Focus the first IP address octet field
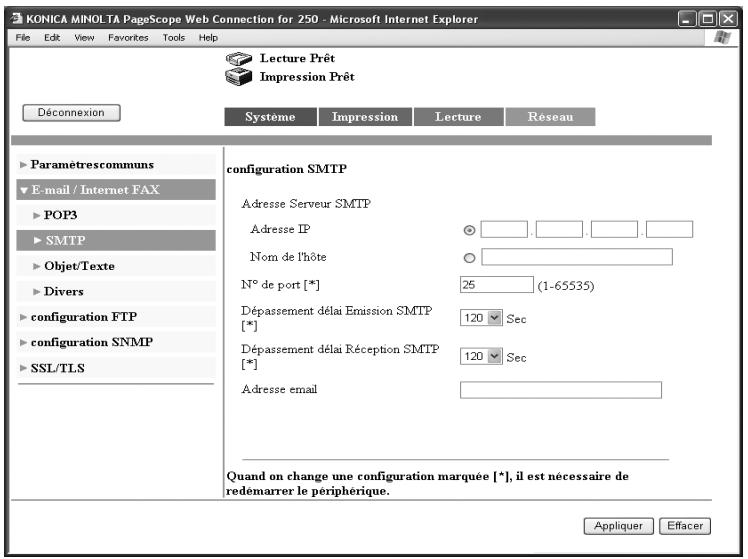The height and width of the screenshot is (559, 748). pos(504,229)
